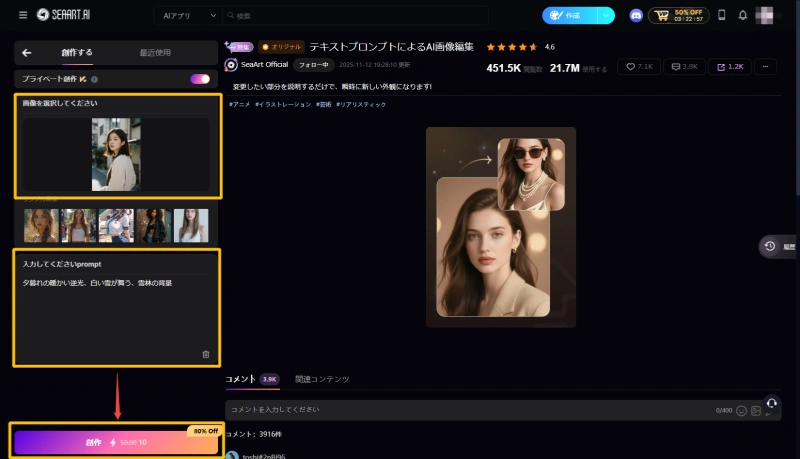Click the 特集 featured badge

coord(239,47)
